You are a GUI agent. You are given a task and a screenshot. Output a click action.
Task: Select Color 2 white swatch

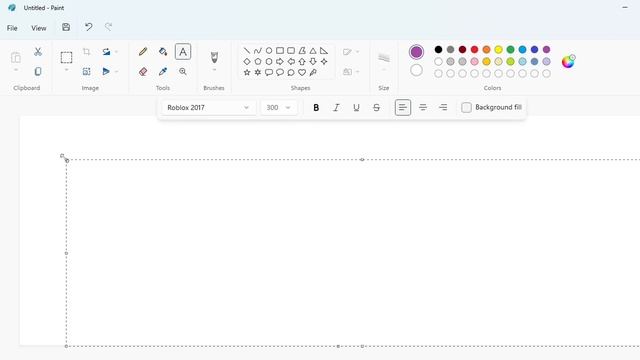tap(416, 70)
